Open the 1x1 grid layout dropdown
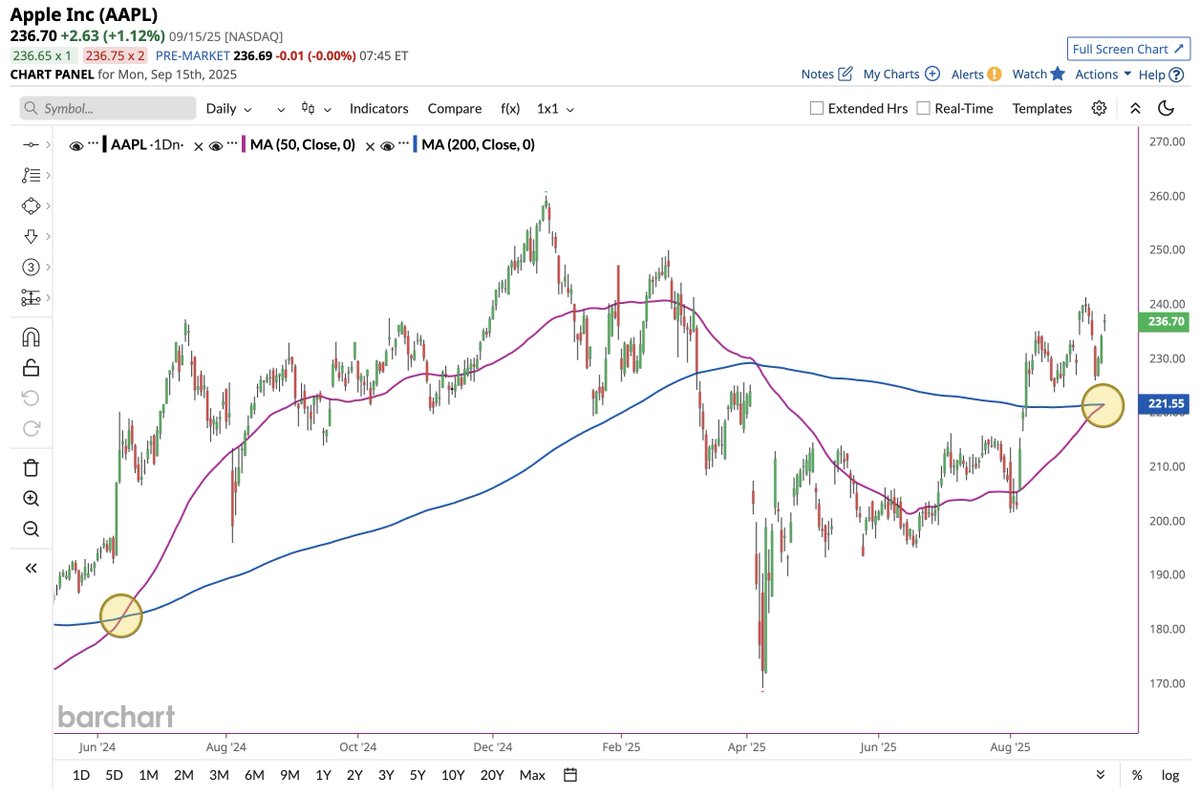 (555, 109)
